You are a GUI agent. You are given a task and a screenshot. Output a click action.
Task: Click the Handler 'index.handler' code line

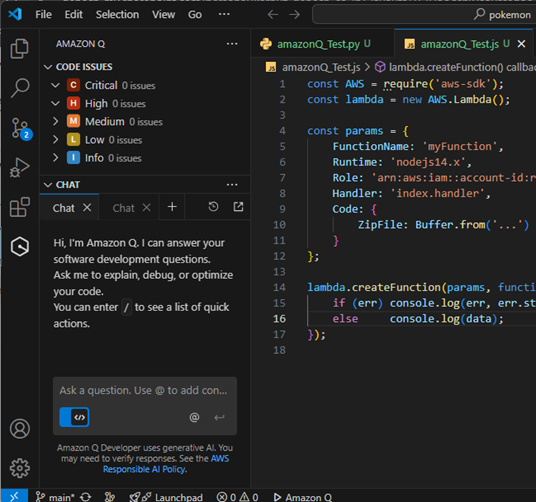pyautogui.click(x=412, y=193)
